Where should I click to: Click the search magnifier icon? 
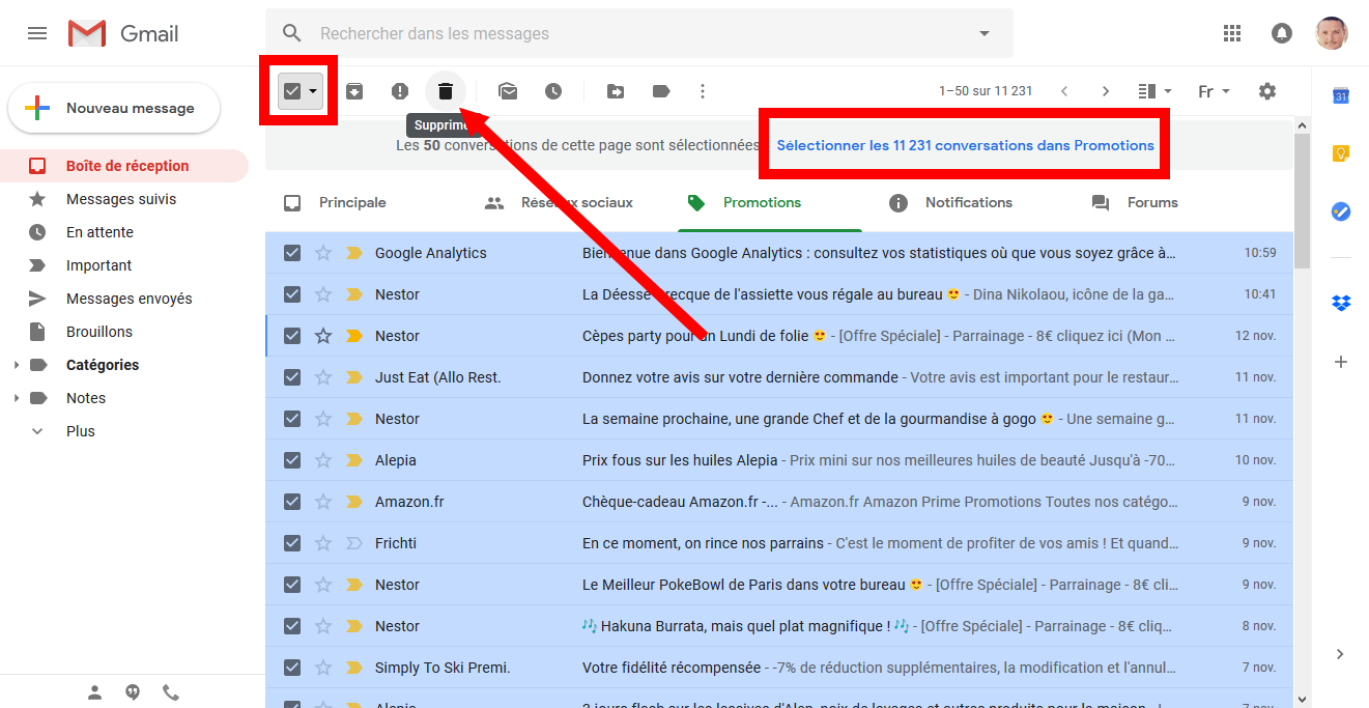click(292, 33)
